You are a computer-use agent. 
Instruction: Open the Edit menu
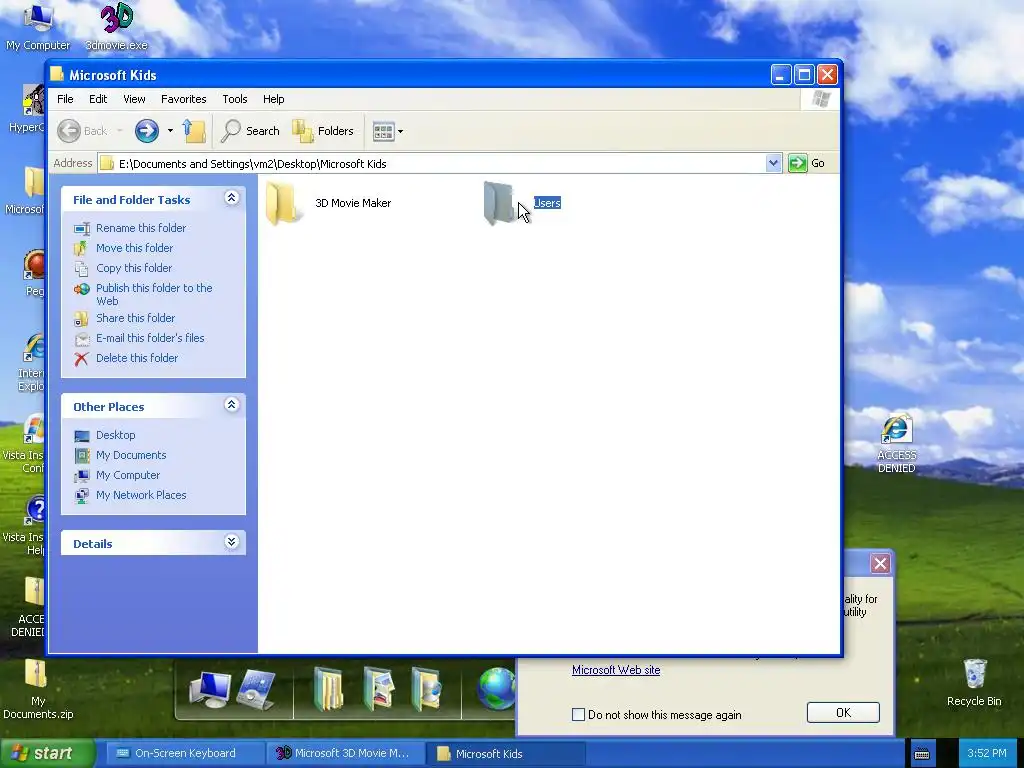pos(98,99)
